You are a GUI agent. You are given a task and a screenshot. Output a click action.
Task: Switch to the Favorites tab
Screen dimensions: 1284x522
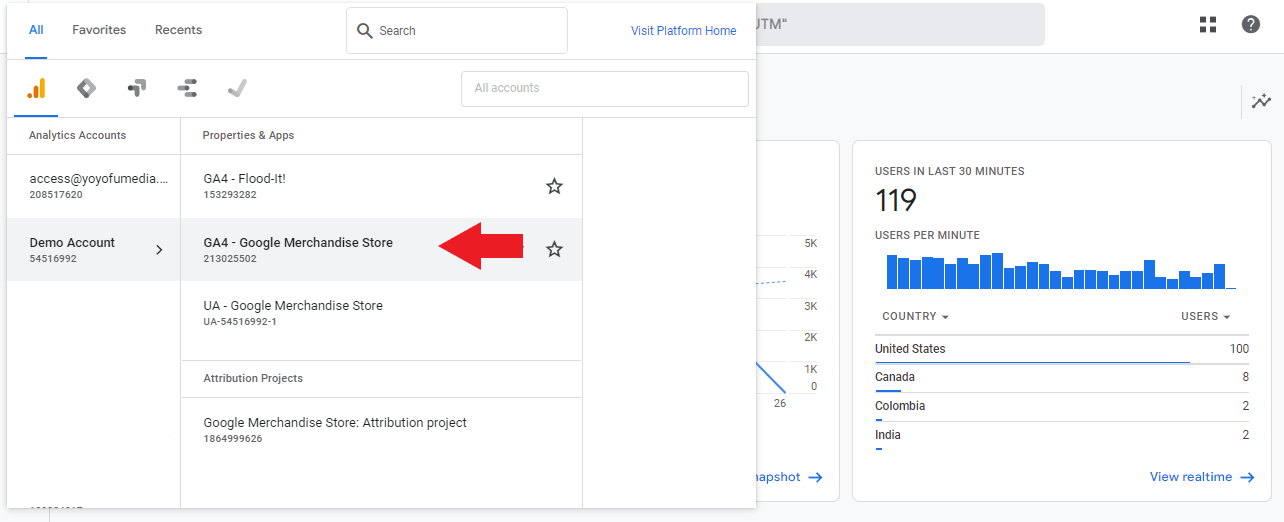click(x=99, y=30)
